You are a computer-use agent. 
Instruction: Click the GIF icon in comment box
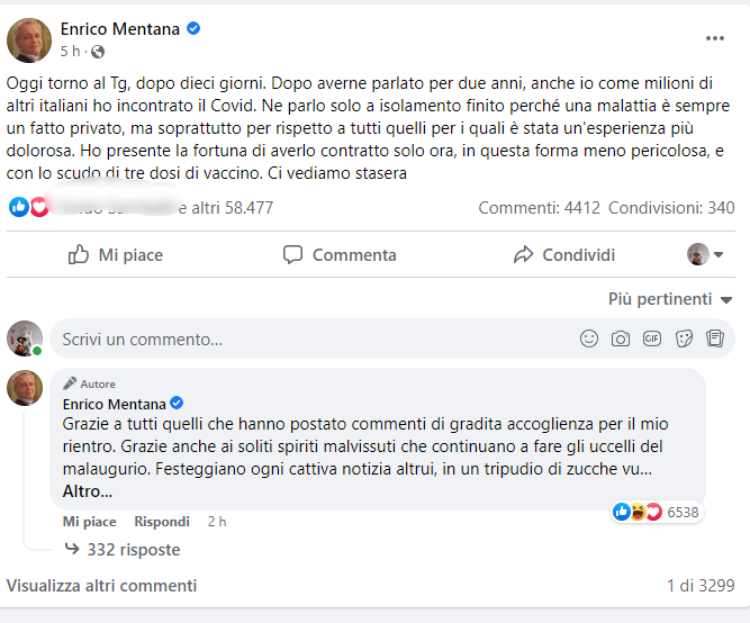pyautogui.click(x=652, y=339)
